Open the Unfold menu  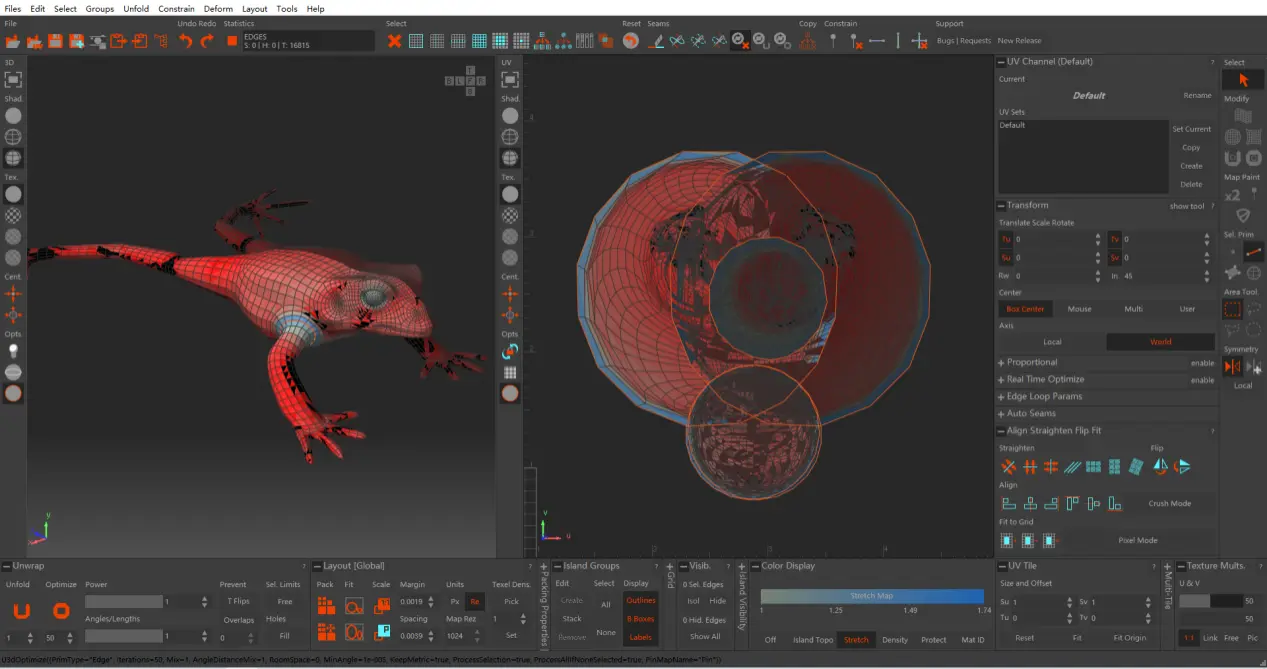click(136, 9)
